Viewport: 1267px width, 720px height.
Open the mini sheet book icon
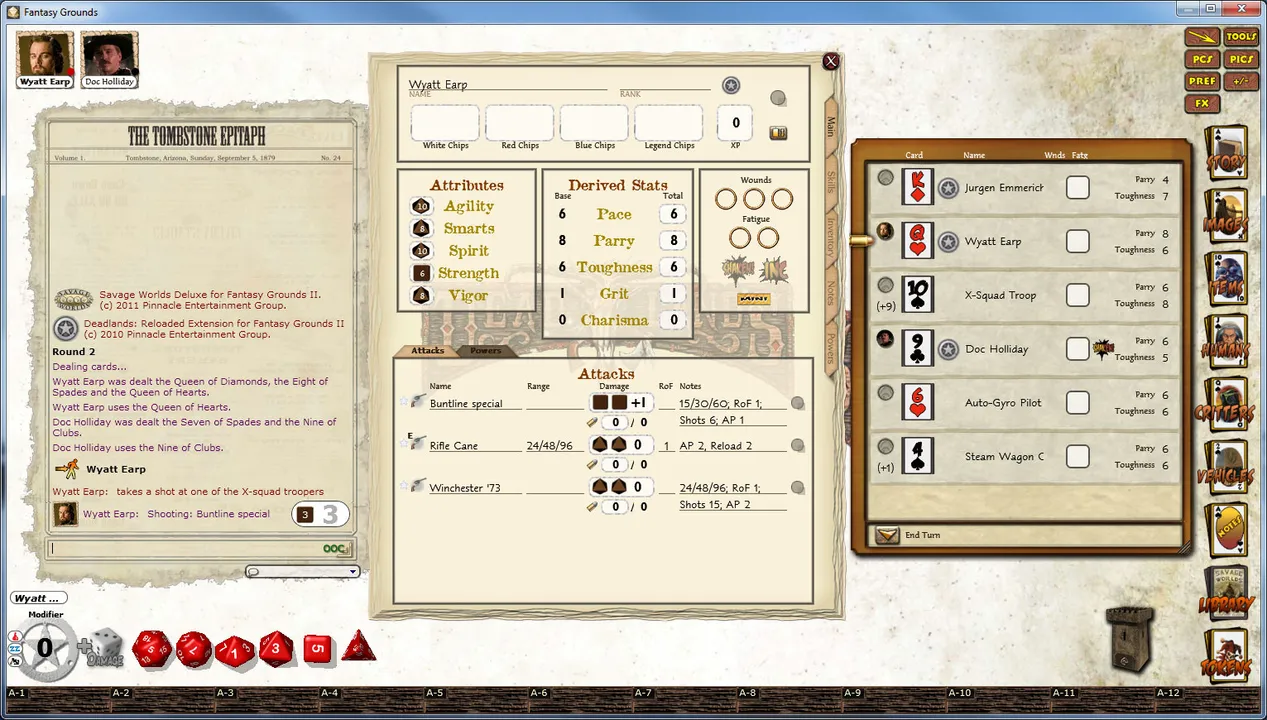[777, 133]
